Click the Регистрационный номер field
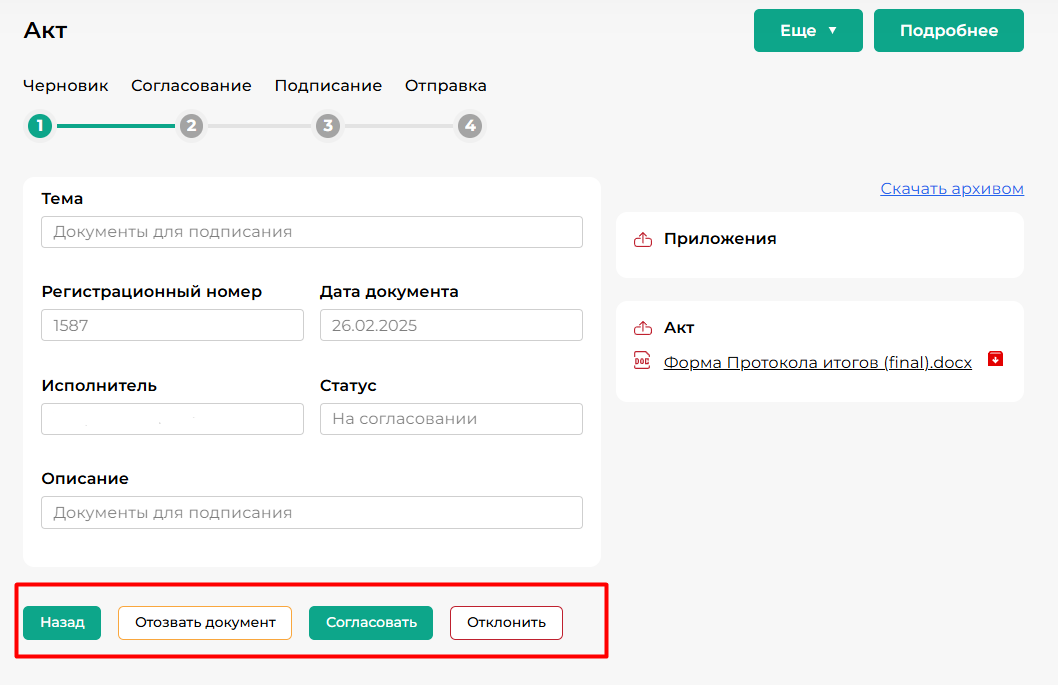Screen dimensions: 1058x685 [172, 326]
